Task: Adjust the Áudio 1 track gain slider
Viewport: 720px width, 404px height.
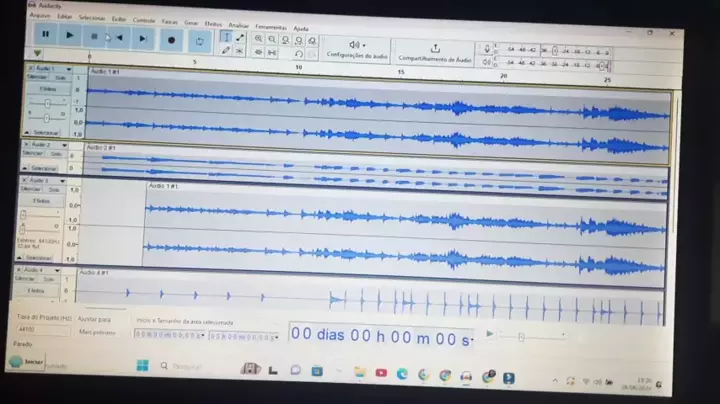Action: [47, 104]
